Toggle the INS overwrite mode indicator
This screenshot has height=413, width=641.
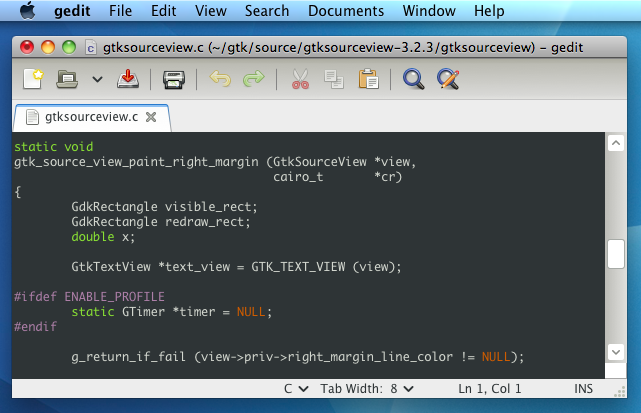(x=583, y=388)
